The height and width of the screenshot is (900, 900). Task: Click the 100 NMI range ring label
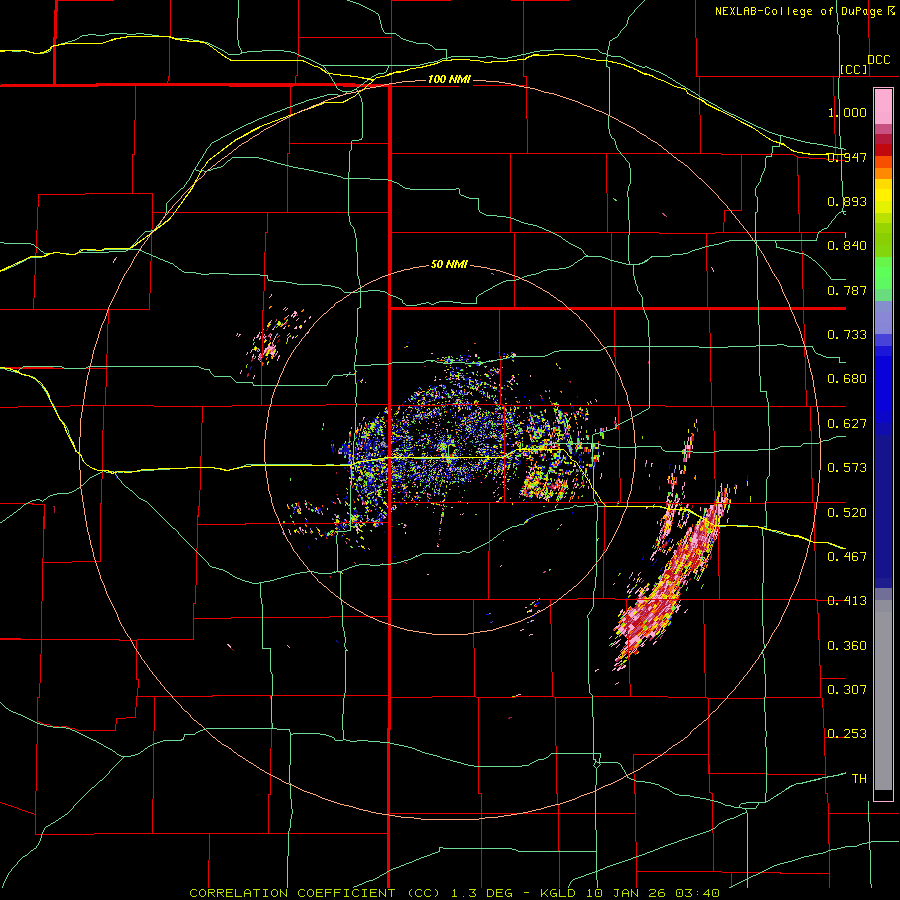(x=449, y=79)
